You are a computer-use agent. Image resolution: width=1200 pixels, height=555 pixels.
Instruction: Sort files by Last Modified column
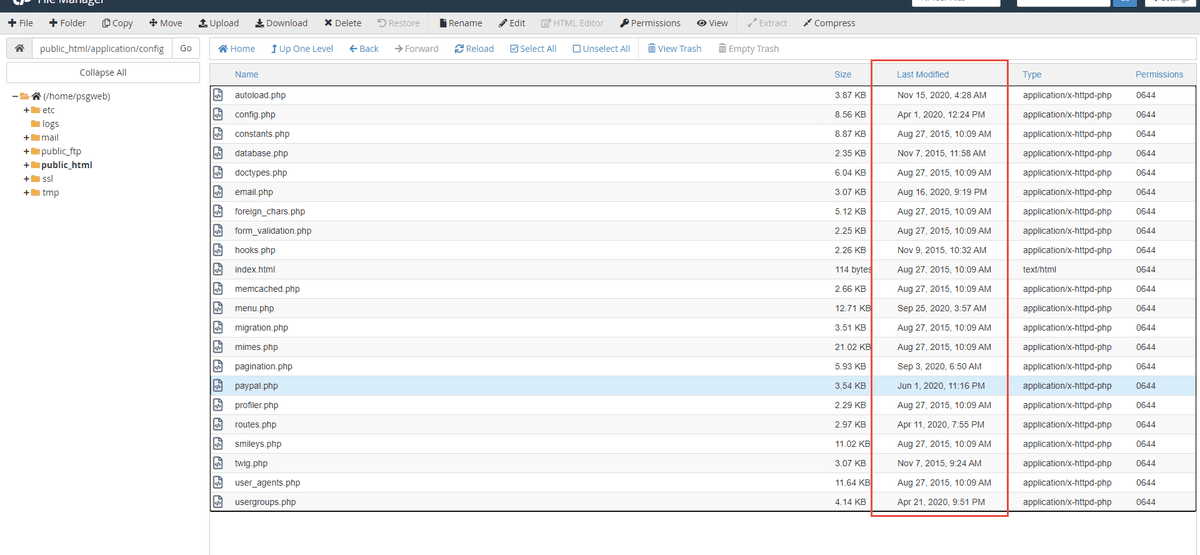click(x=922, y=74)
